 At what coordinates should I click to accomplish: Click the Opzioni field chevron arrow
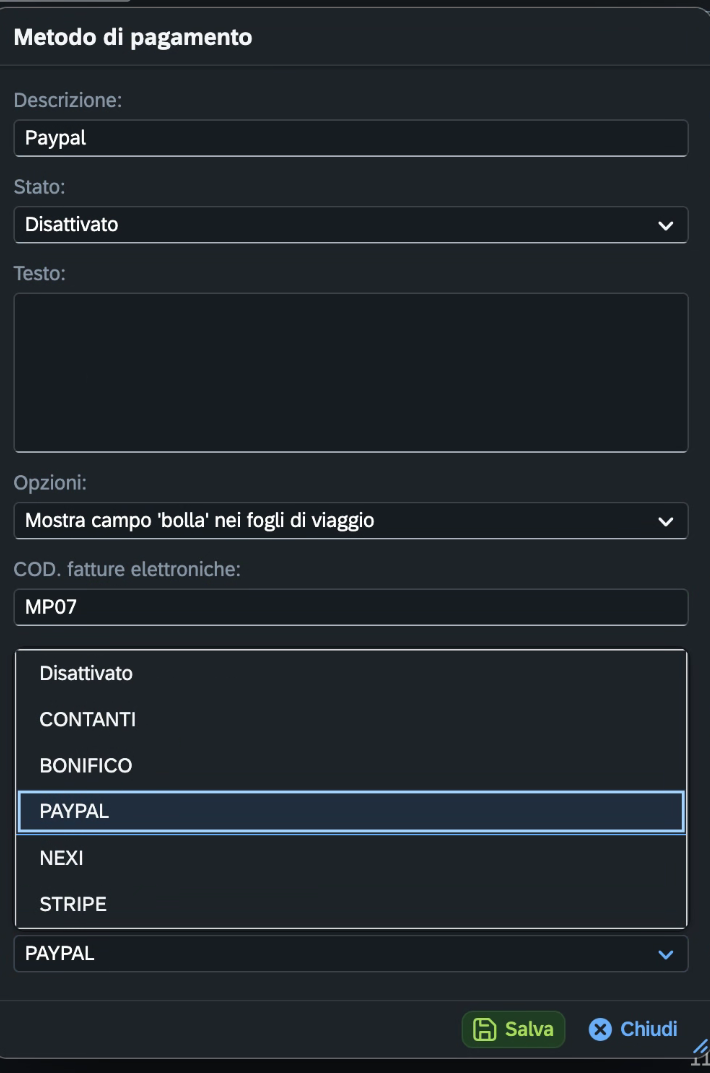pyautogui.click(x=665, y=521)
